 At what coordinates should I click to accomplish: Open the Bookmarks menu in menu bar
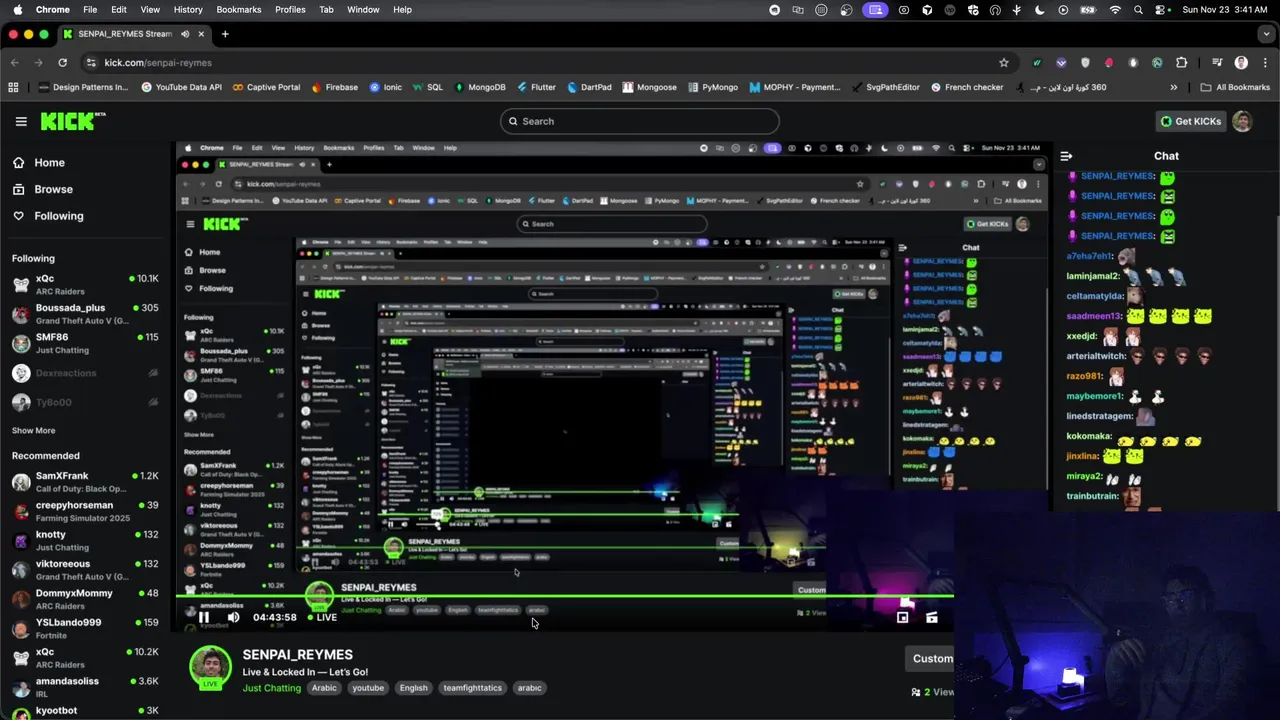coord(238,9)
